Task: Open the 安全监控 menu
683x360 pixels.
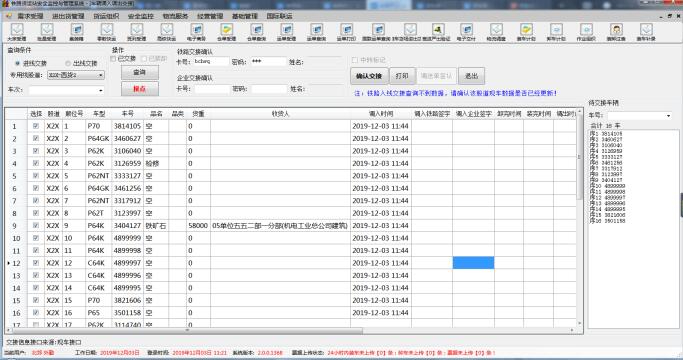Action: pyautogui.click(x=141, y=16)
